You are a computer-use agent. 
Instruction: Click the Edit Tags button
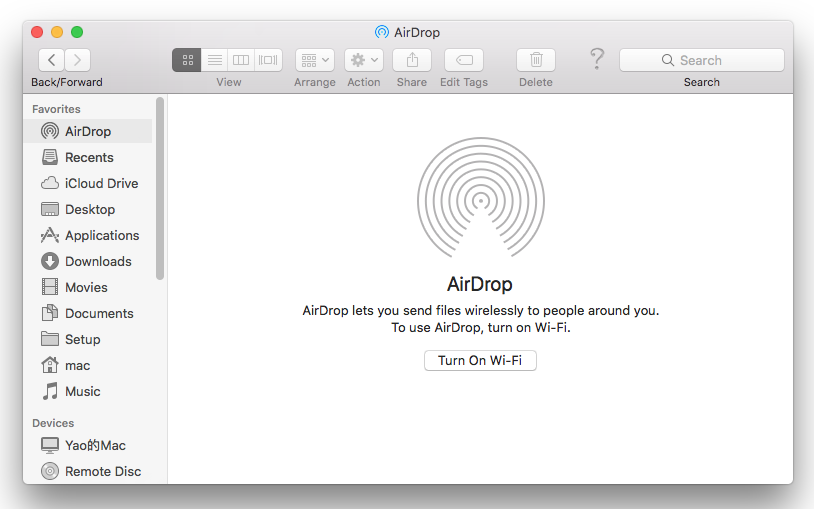(464, 60)
